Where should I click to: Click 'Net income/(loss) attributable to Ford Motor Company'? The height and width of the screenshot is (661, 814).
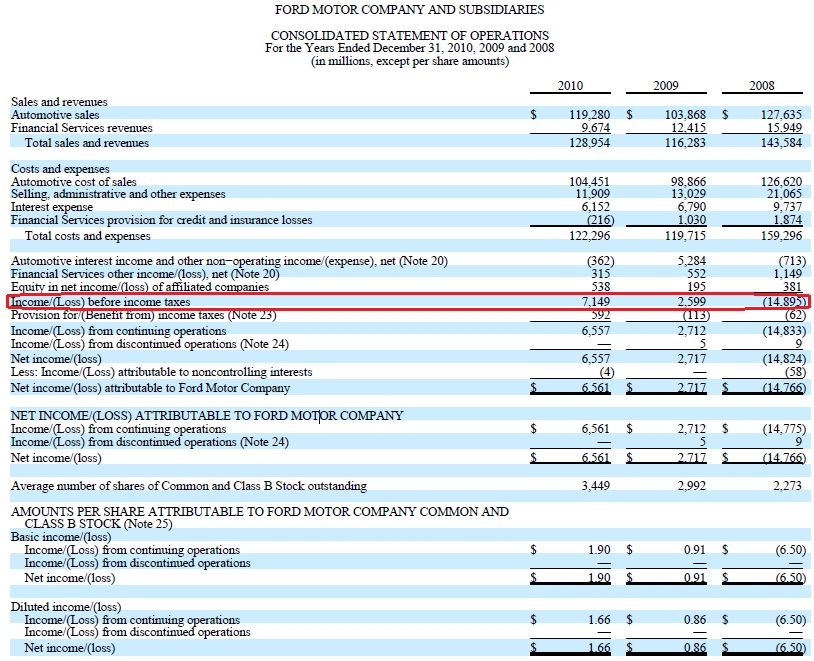150,388
